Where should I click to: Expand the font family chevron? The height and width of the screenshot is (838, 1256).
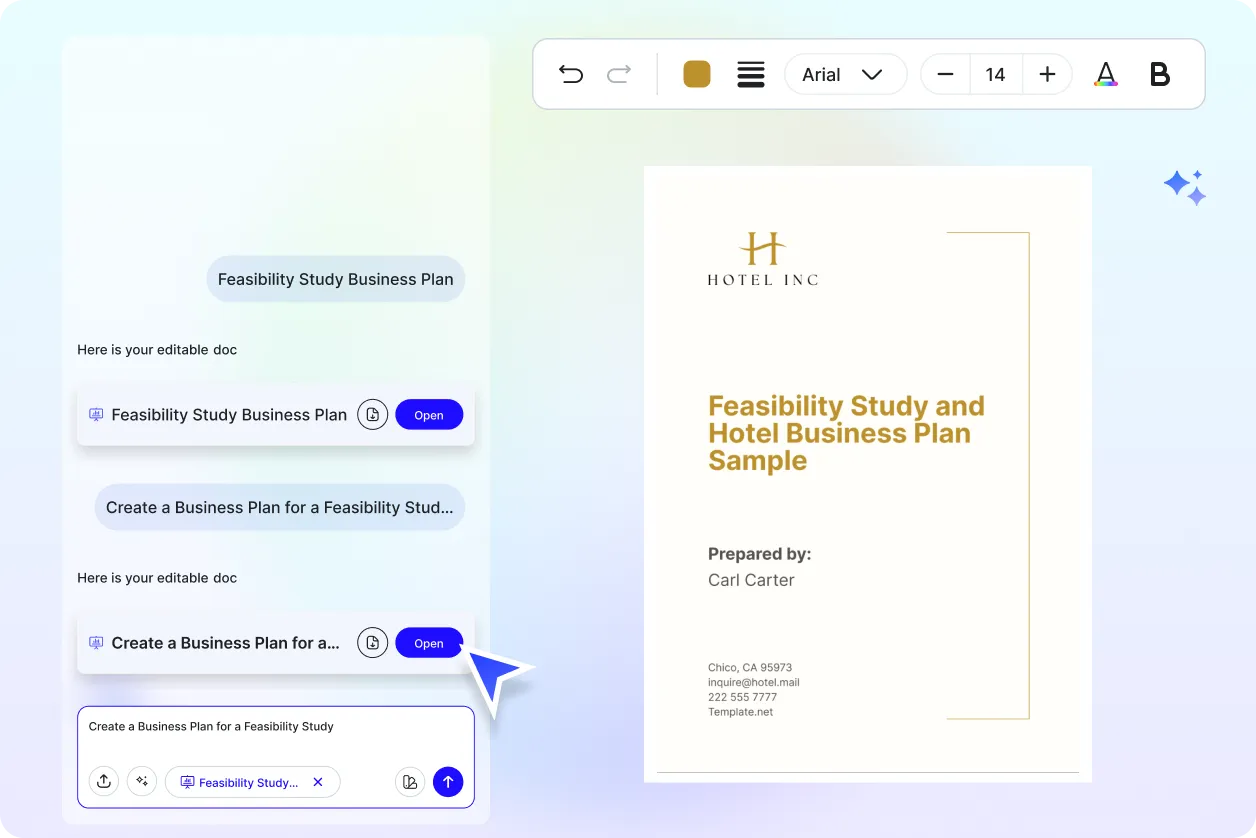click(873, 74)
